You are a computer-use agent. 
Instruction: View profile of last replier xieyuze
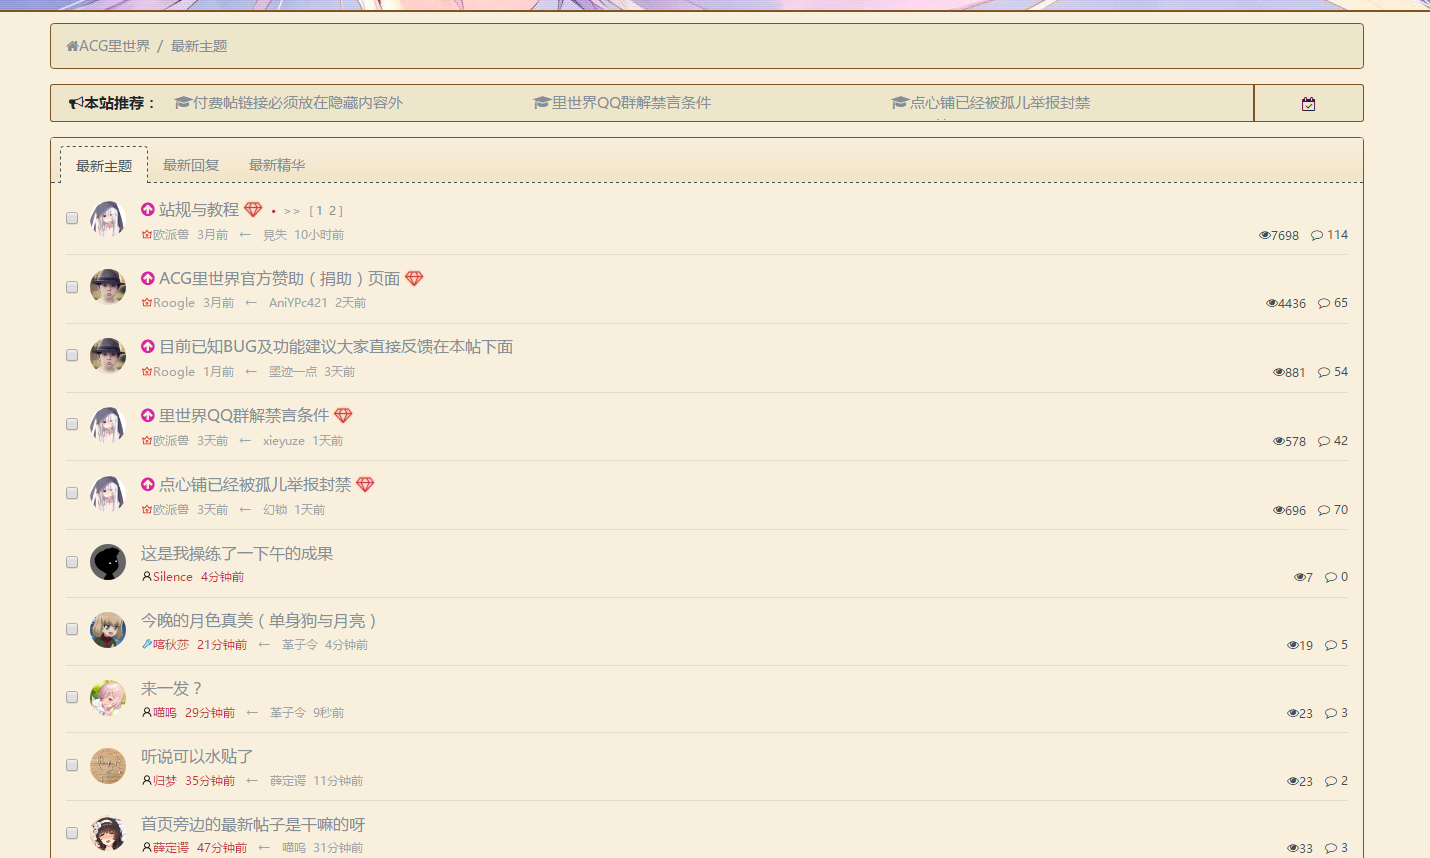[x=284, y=441]
